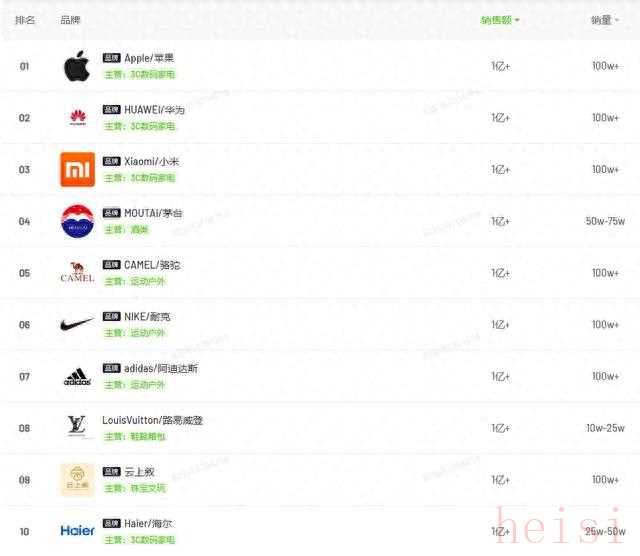Click the Apple brand logo
Viewport: 640px width, 556px height.
click(77, 66)
